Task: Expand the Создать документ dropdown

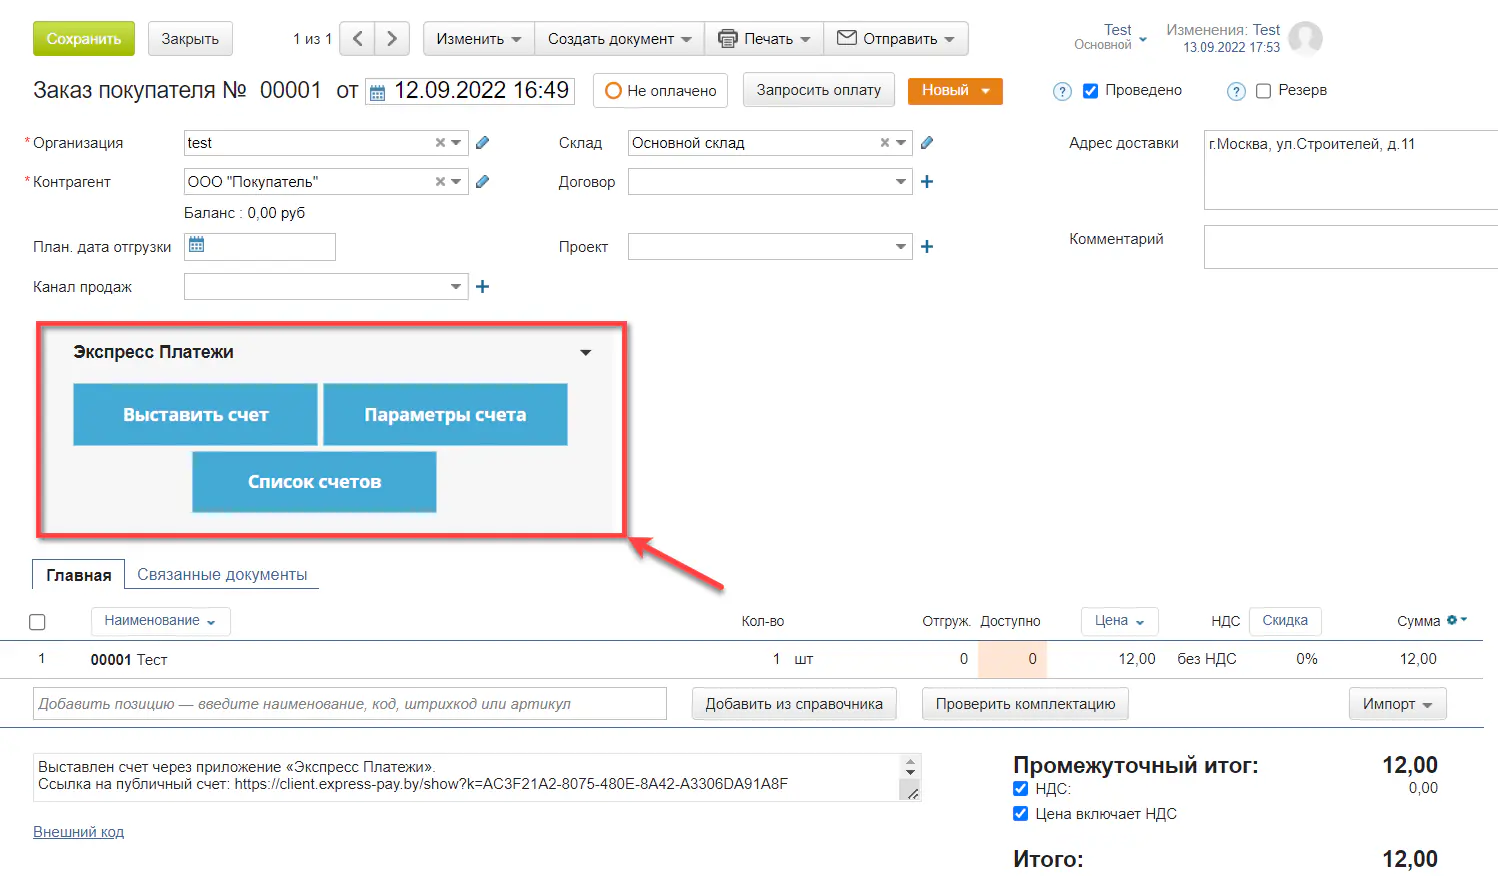Action: coord(619,39)
